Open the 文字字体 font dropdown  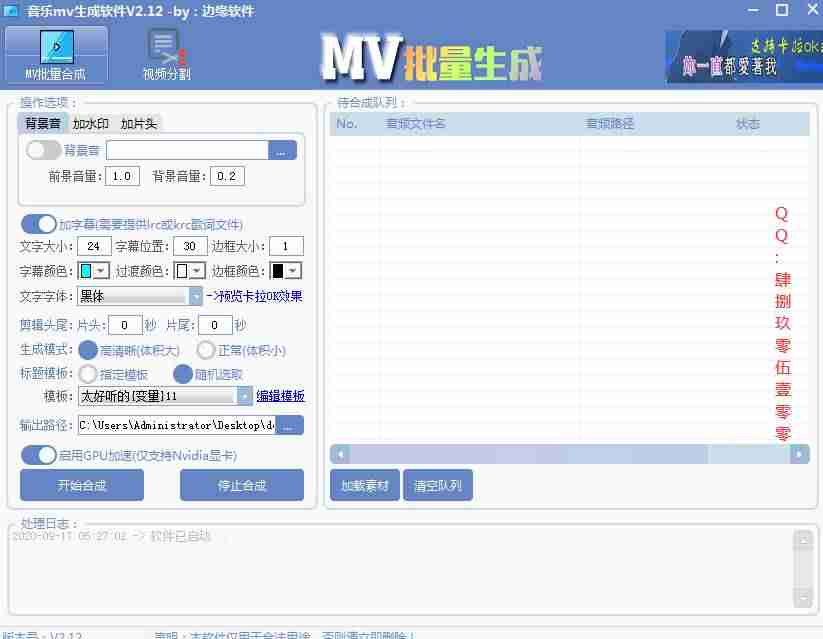pos(140,296)
